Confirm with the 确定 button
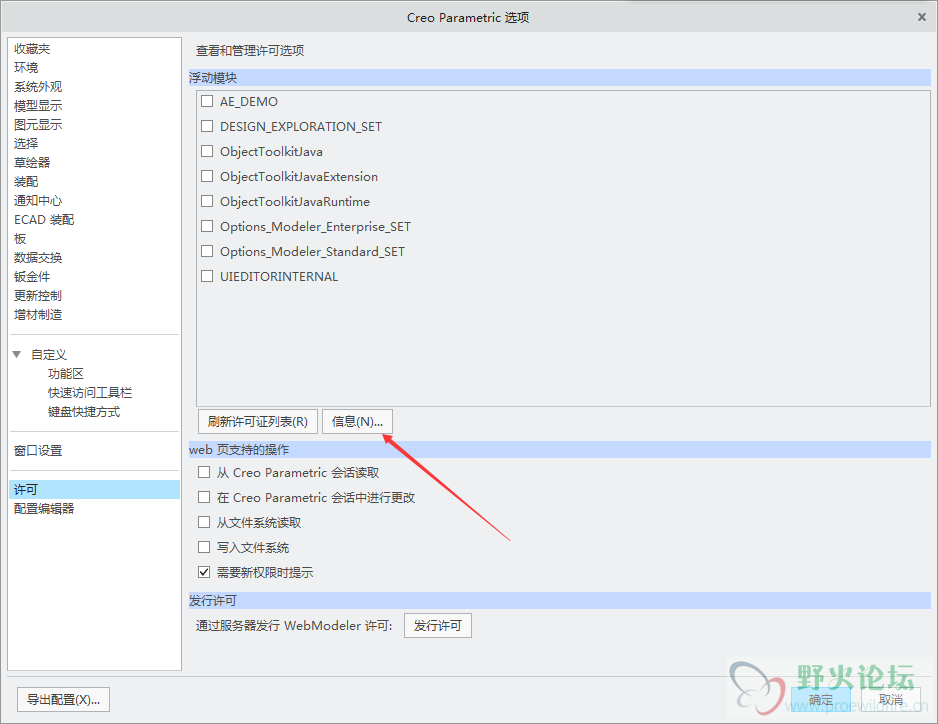Image resolution: width=938 pixels, height=724 pixels. point(821,699)
